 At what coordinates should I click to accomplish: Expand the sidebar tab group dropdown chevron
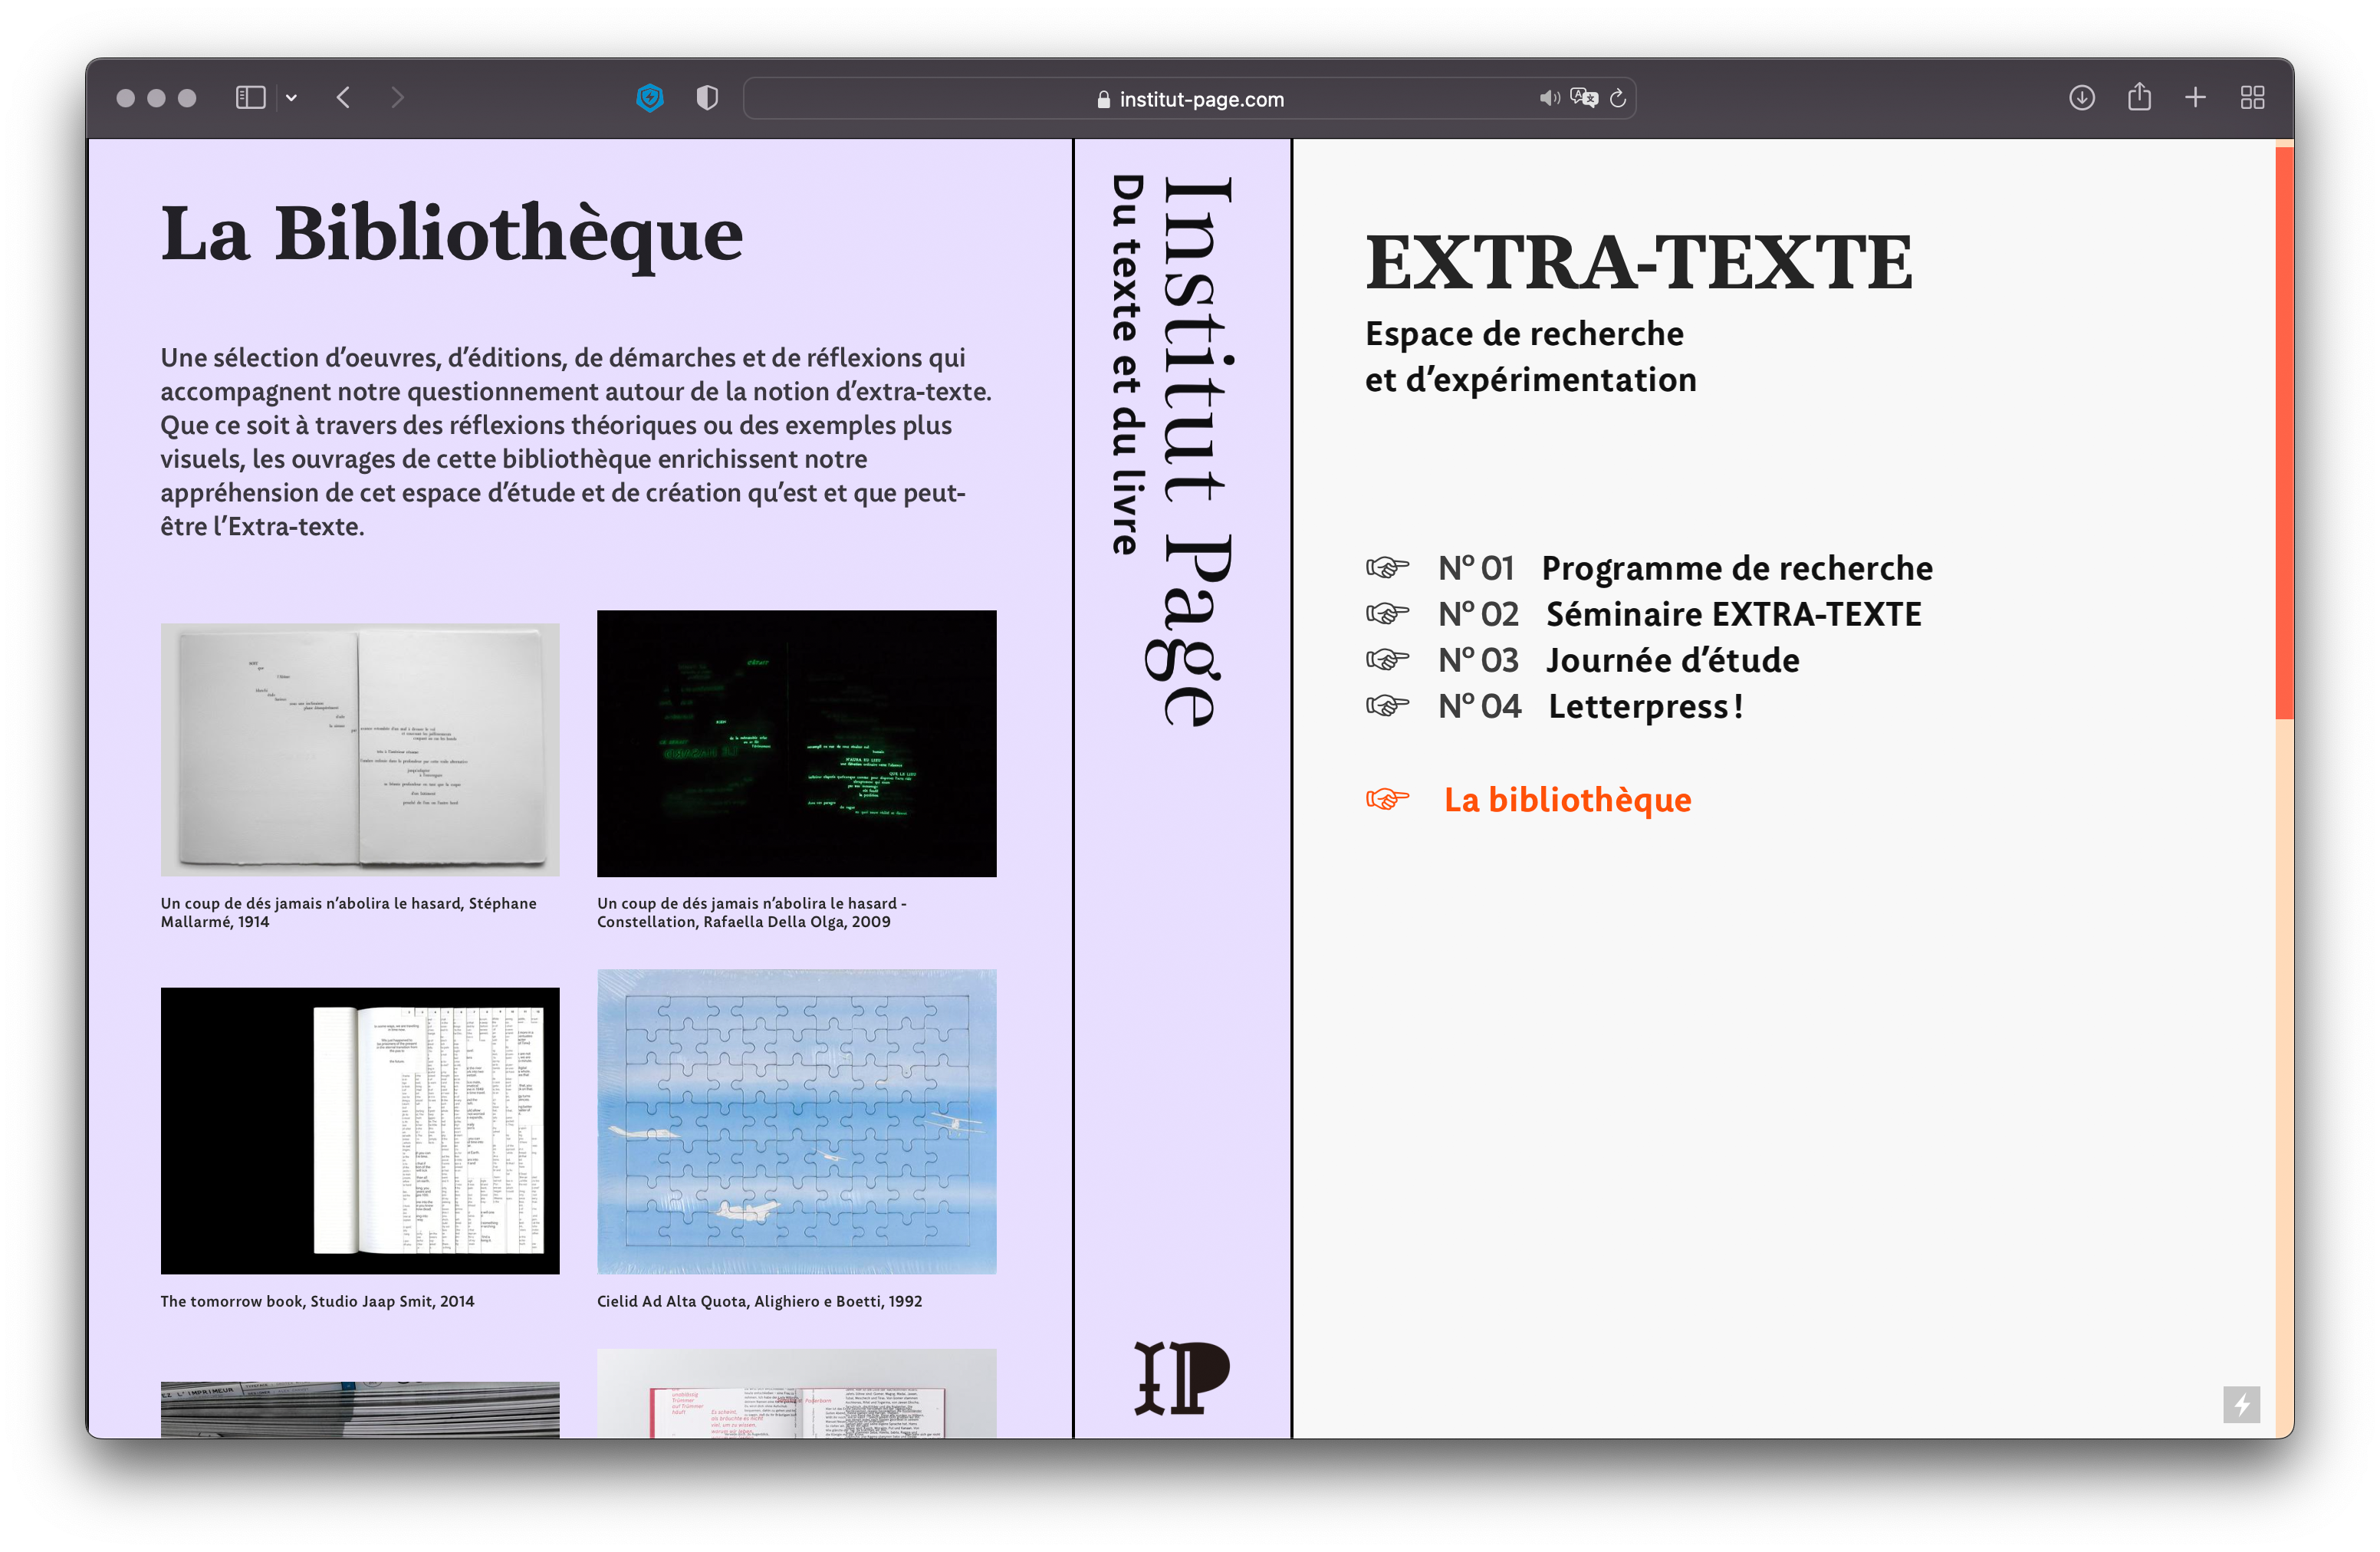pos(291,98)
